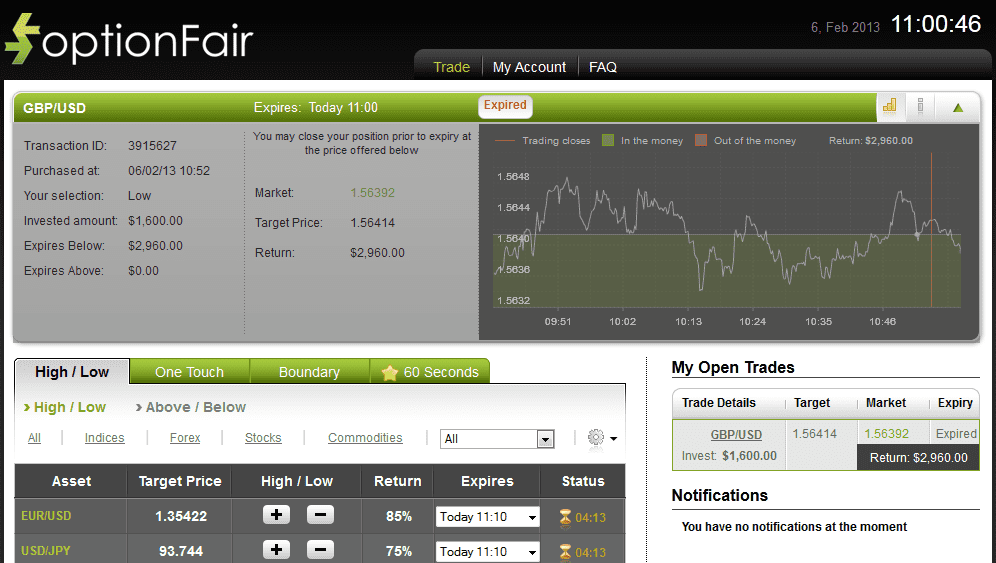The image size is (996, 563).
Task: Click the USD/JPY asset name
Action: [x=46, y=550]
